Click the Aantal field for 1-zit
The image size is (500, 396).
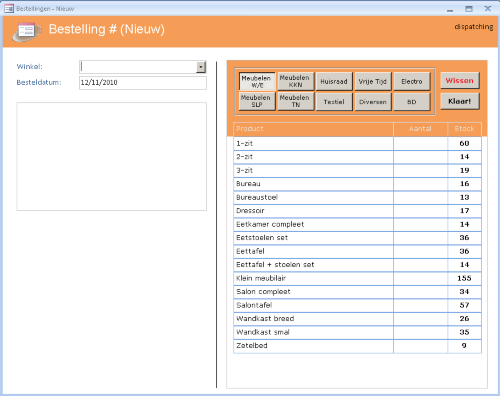420,144
